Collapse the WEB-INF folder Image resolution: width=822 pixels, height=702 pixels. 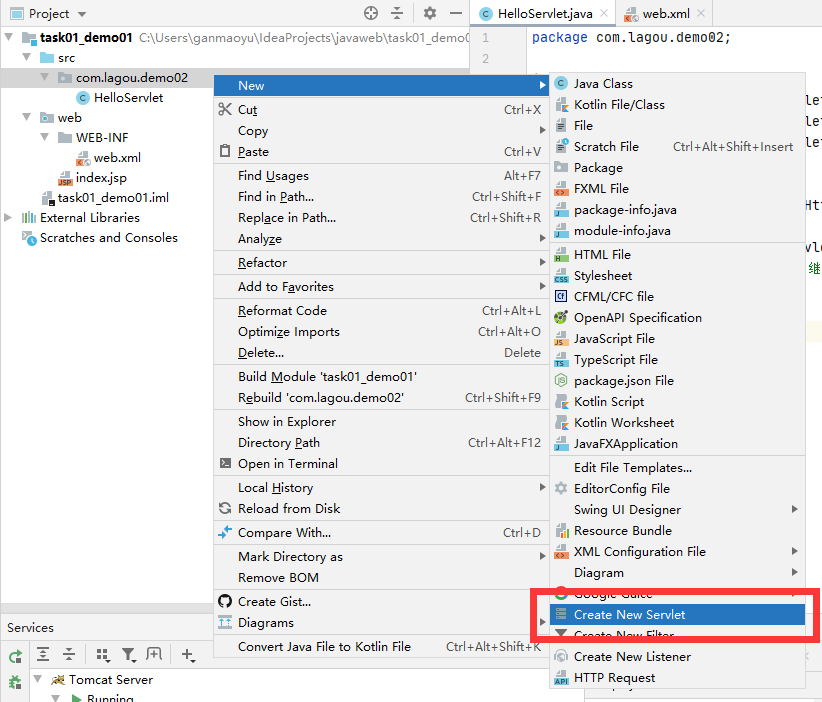45,137
